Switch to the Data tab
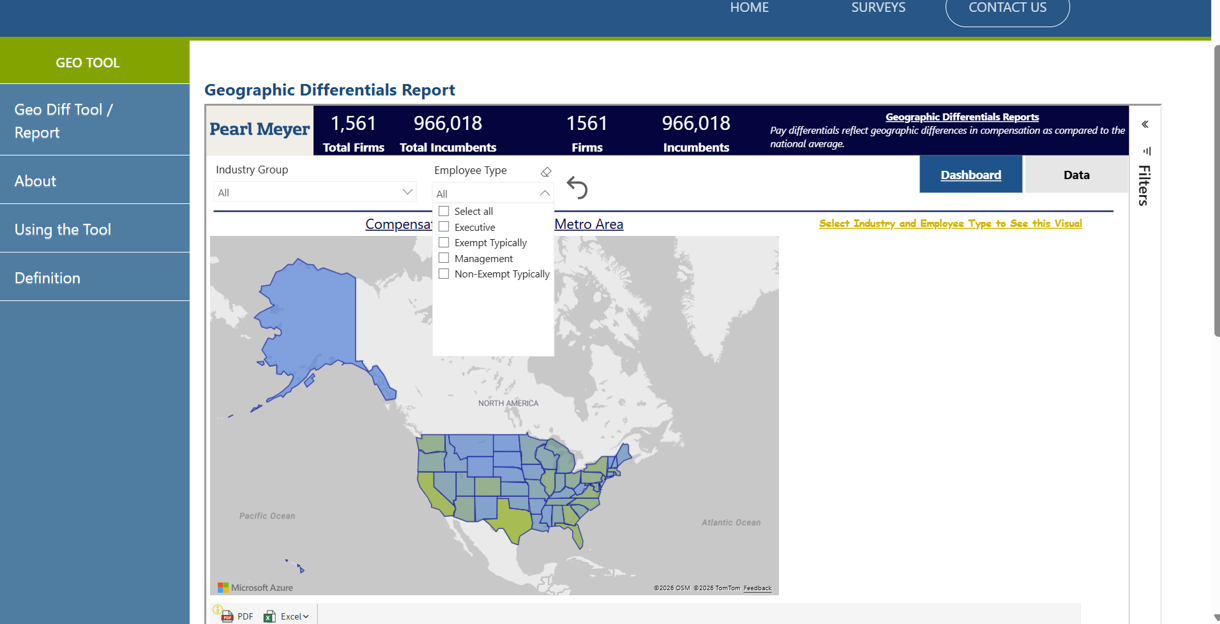This screenshot has height=624, width=1220. point(1076,175)
